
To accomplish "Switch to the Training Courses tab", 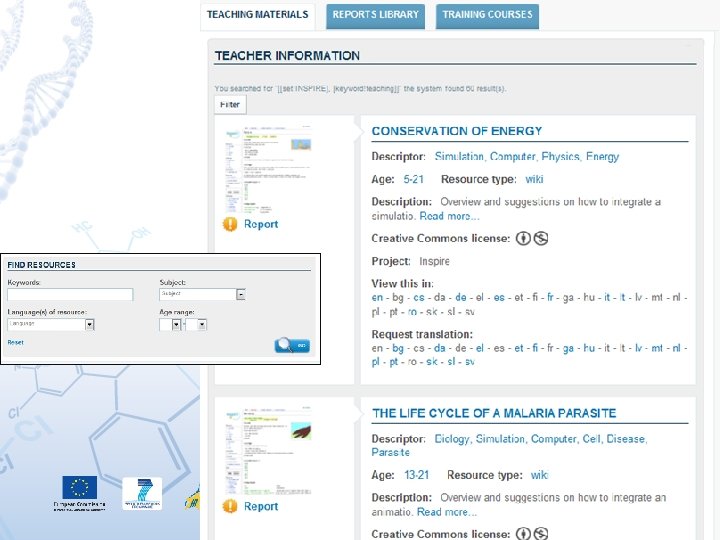I will [x=487, y=15].
